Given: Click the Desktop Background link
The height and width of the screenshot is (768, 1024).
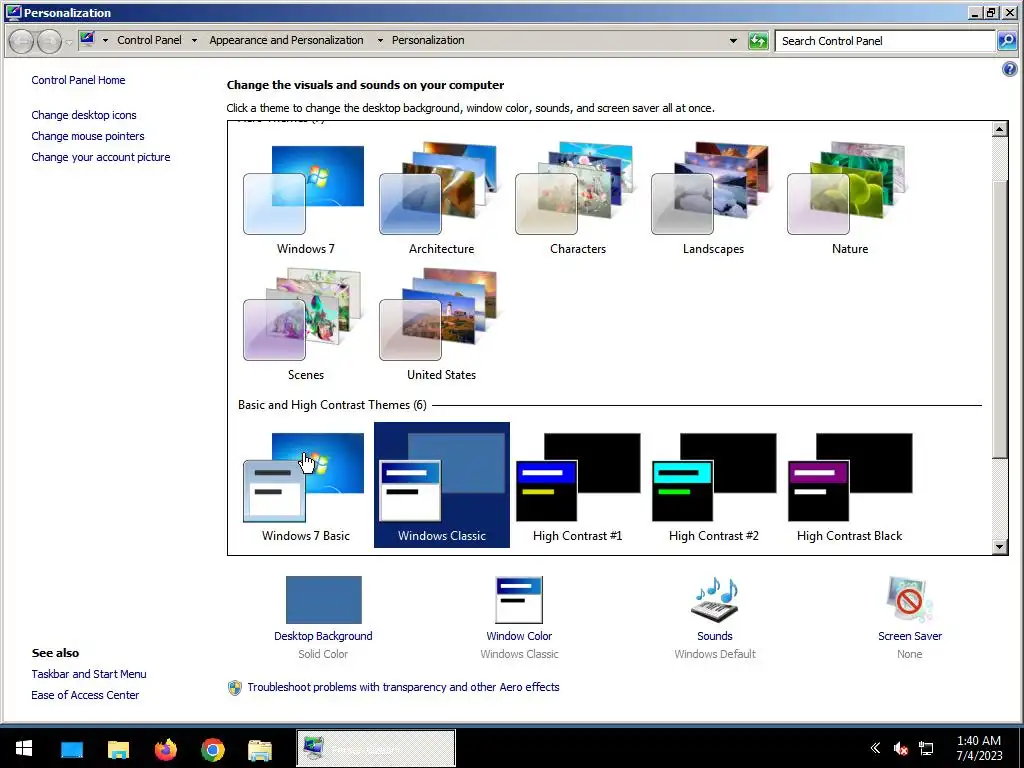Looking at the screenshot, I should click(323, 636).
